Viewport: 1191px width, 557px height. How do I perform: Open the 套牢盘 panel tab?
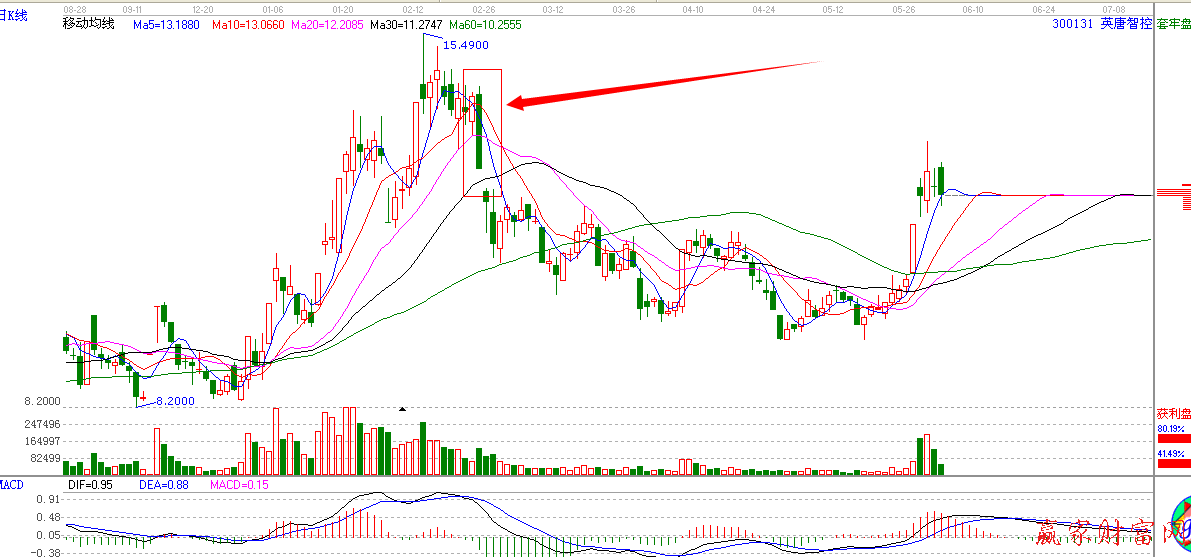tap(1172, 23)
